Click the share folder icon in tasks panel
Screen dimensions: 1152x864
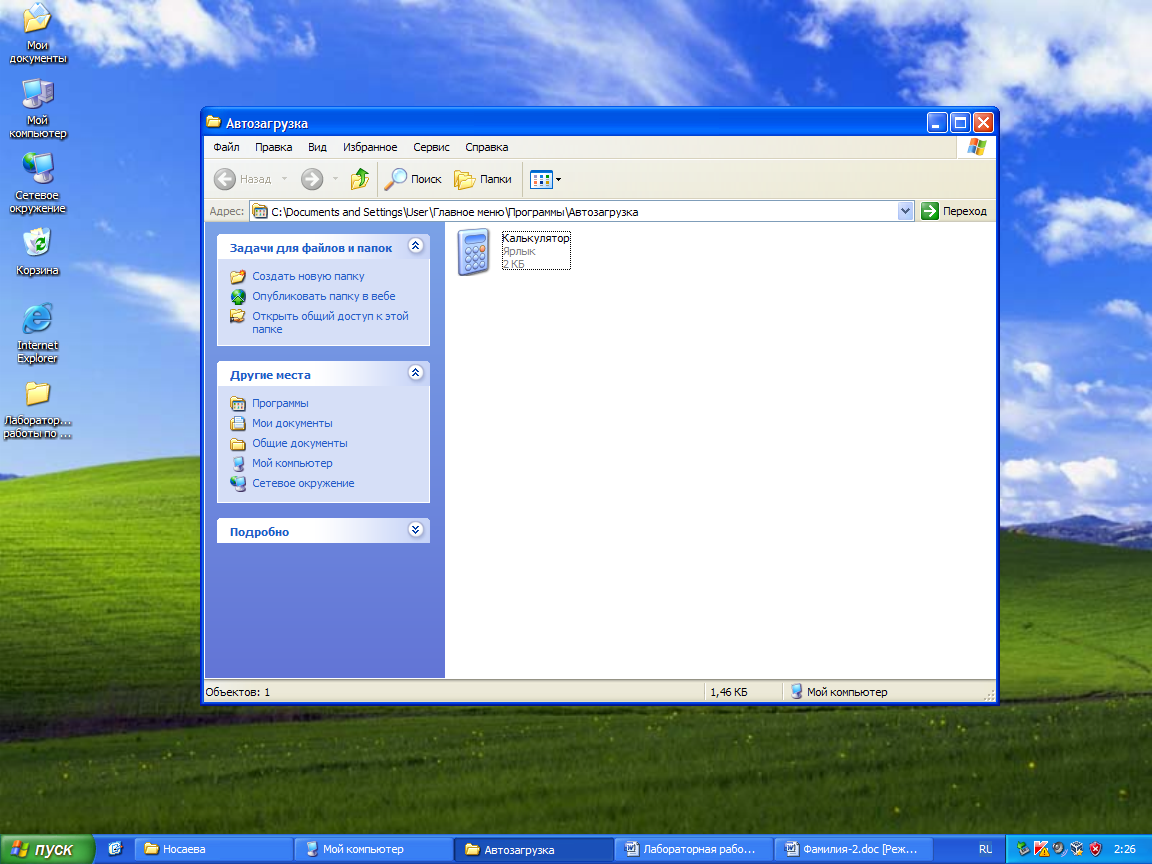point(238,317)
